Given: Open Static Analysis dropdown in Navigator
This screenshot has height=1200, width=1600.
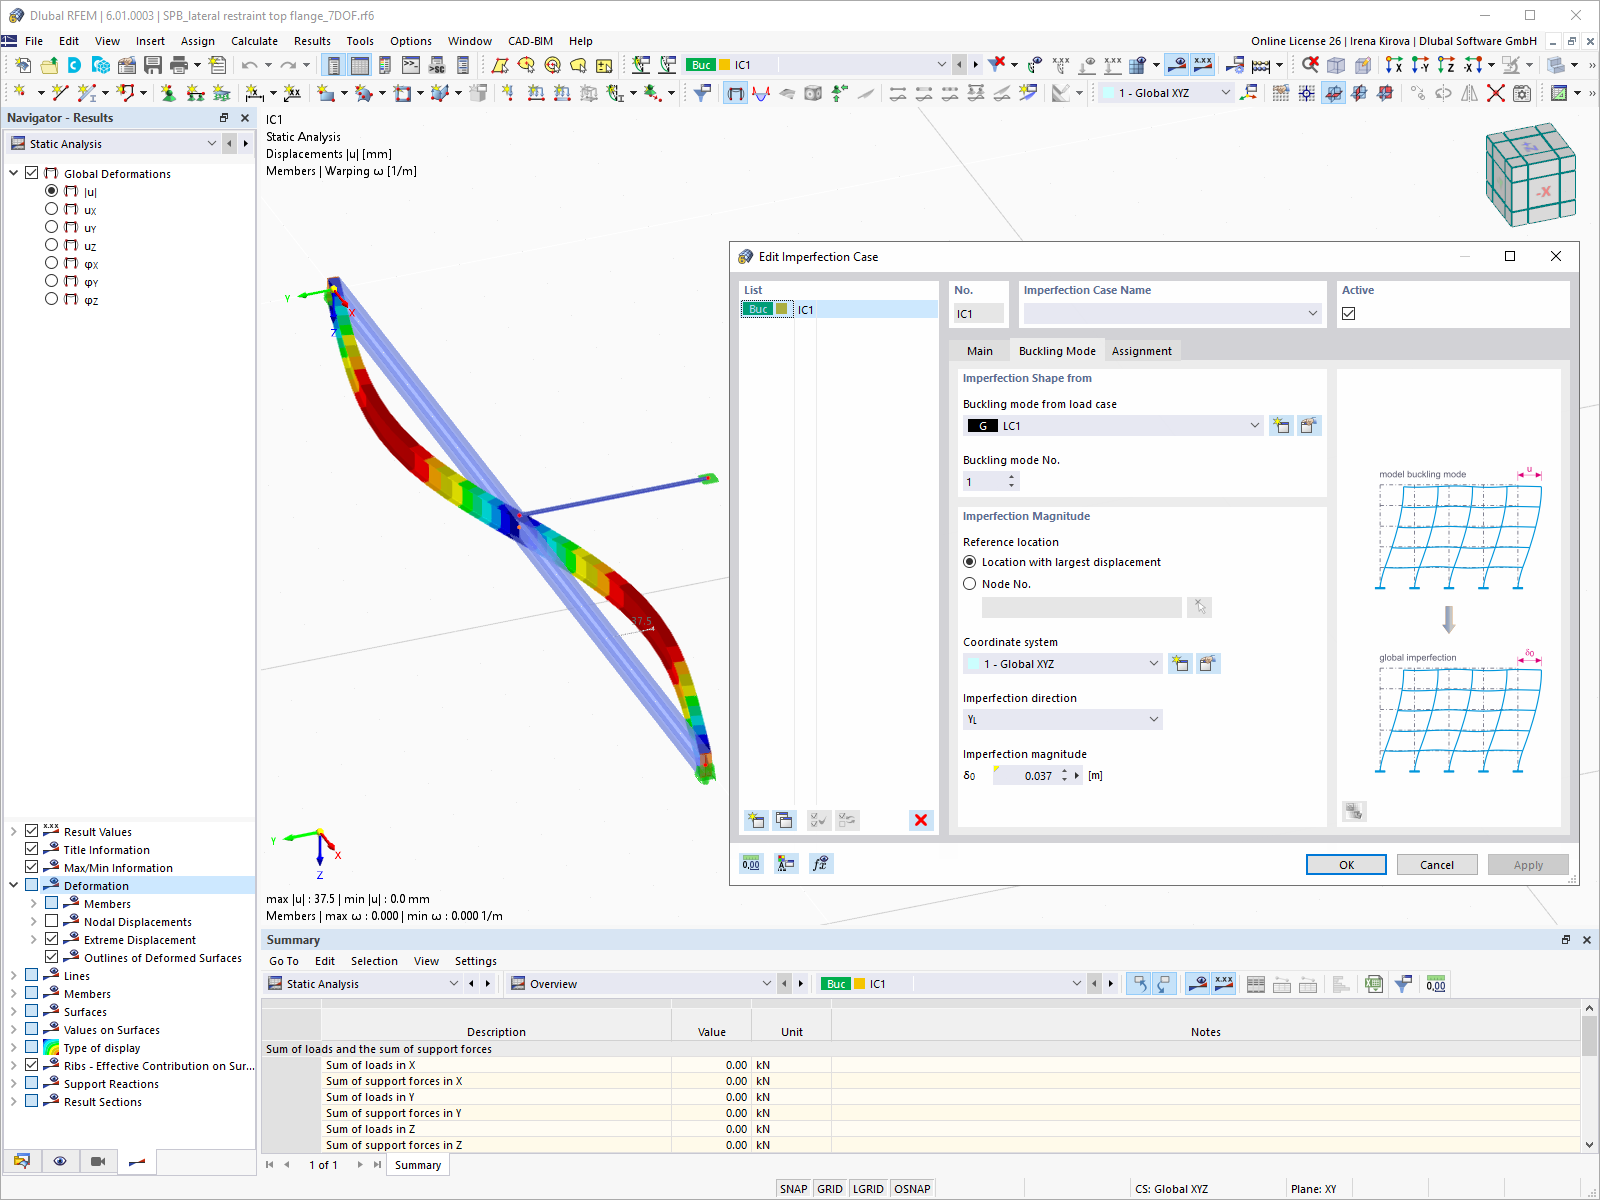Looking at the screenshot, I should (211, 144).
